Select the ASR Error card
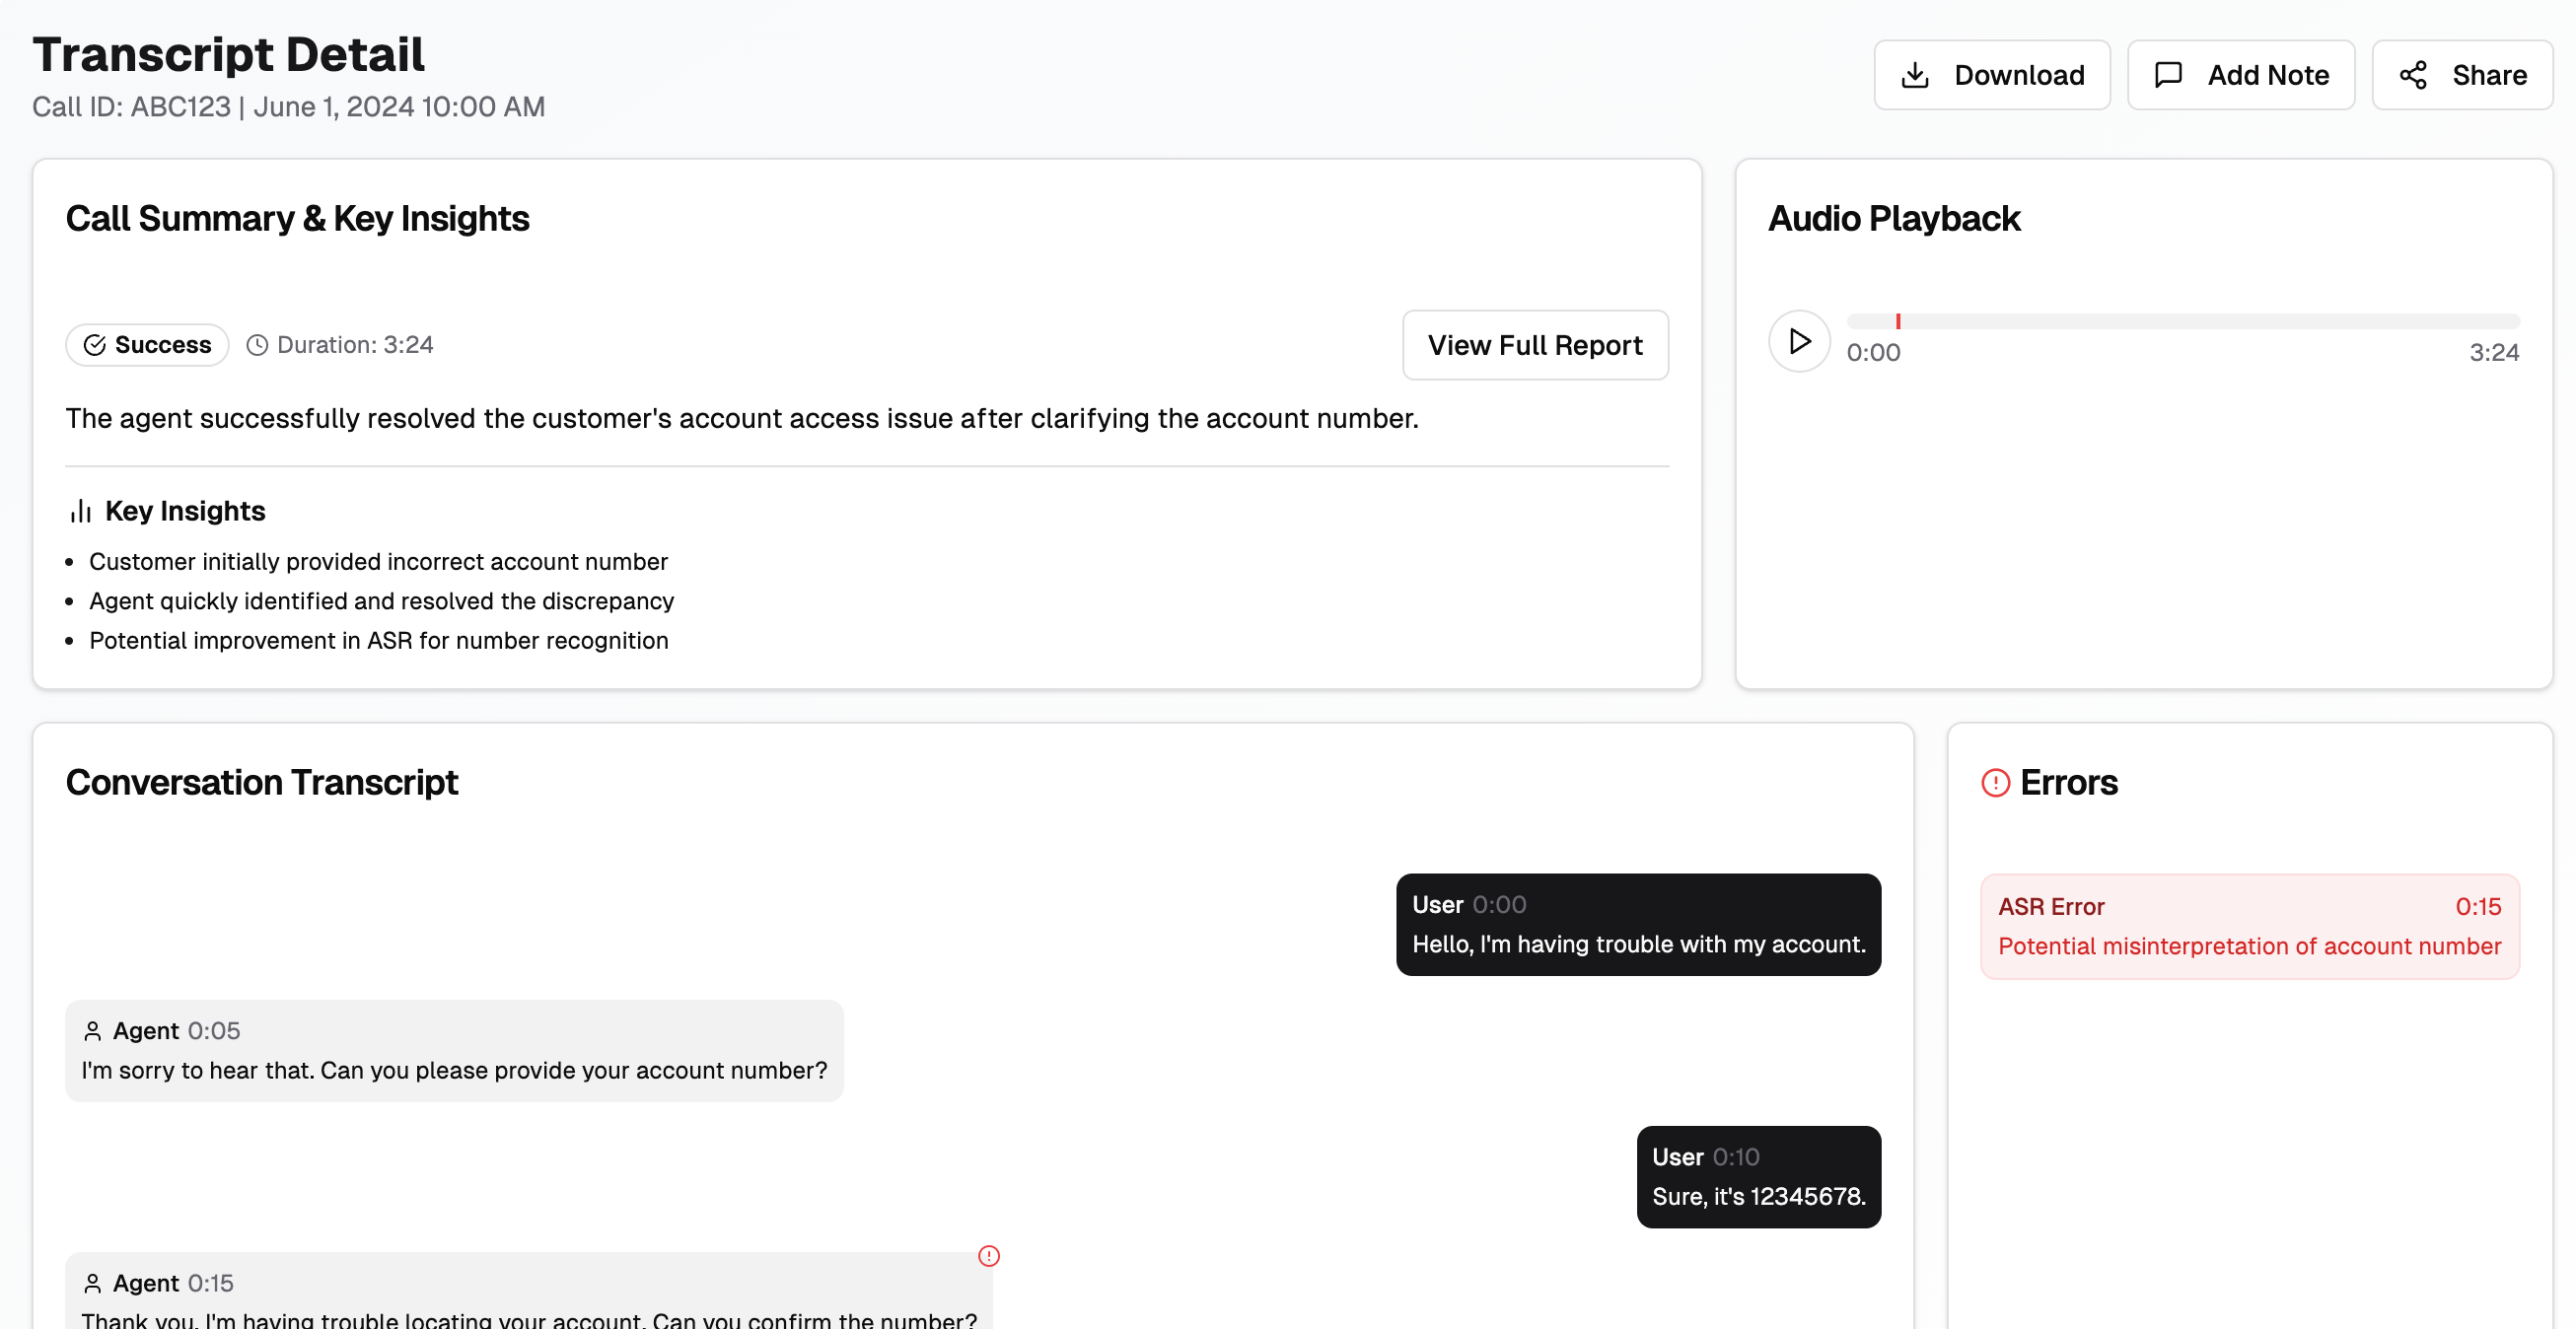This screenshot has height=1329, width=2576. 2249,926
